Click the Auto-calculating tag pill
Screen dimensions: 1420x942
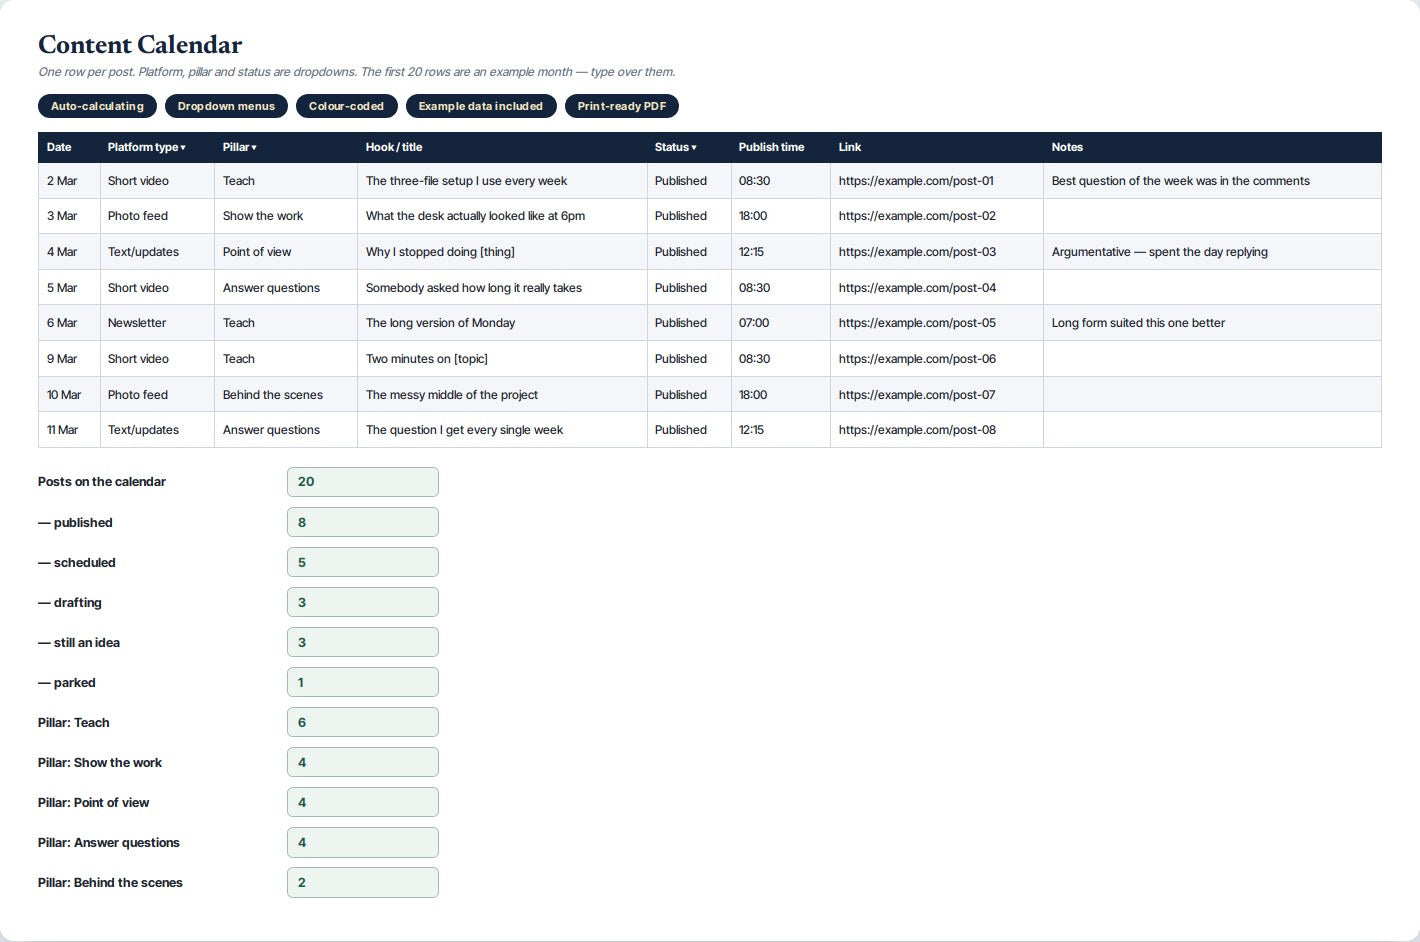97,106
